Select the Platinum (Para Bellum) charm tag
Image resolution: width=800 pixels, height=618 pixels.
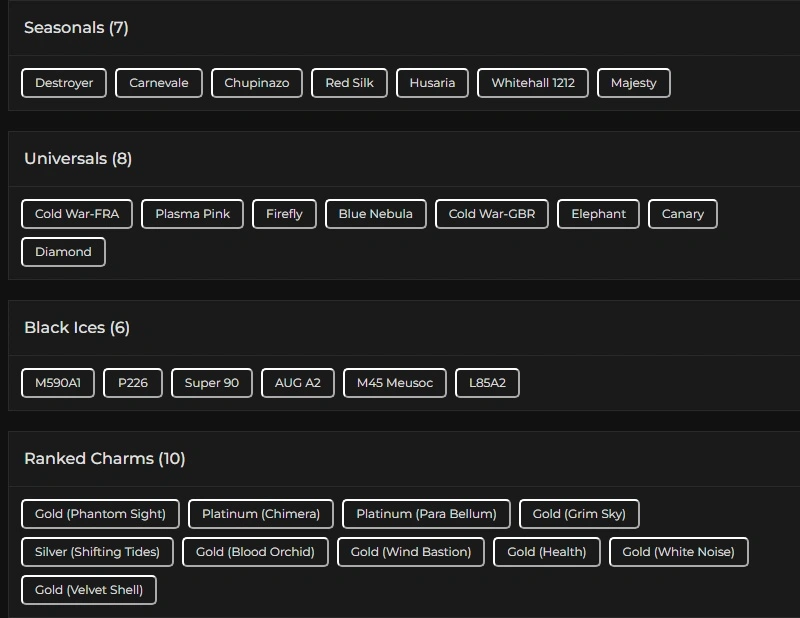(426, 514)
